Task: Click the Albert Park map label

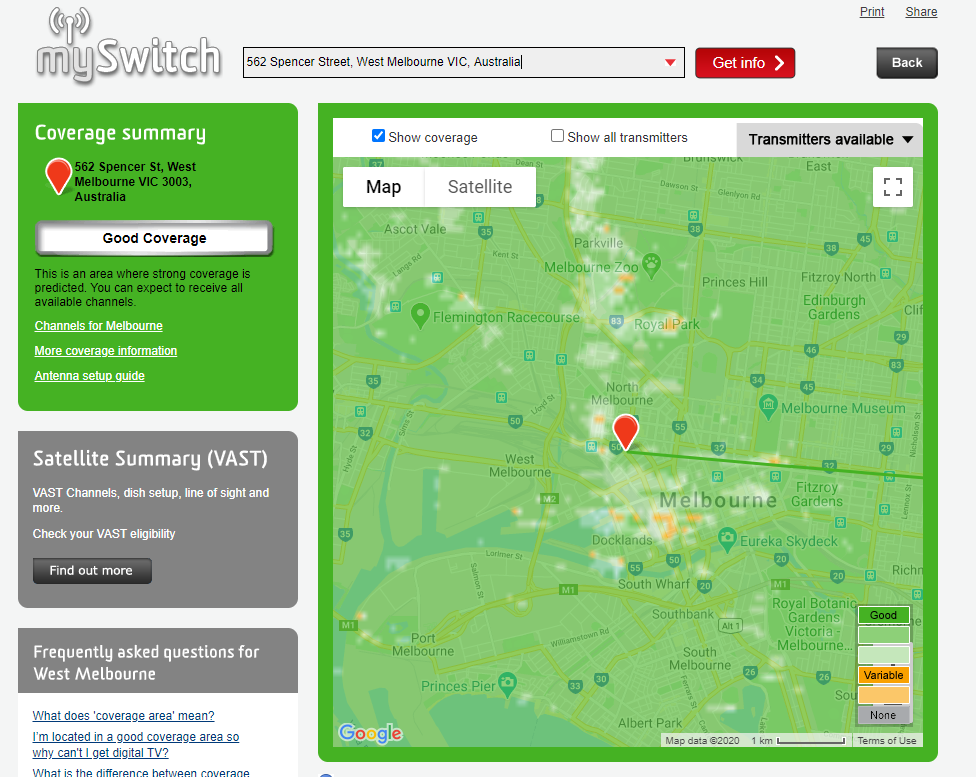Action: [x=650, y=723]
